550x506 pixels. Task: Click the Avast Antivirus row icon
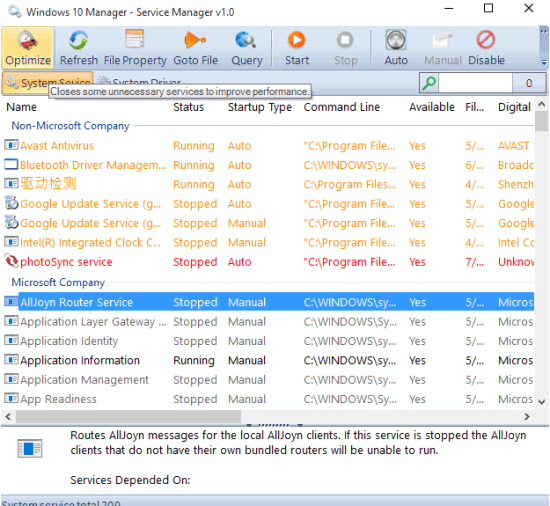(x=11, y=145)
